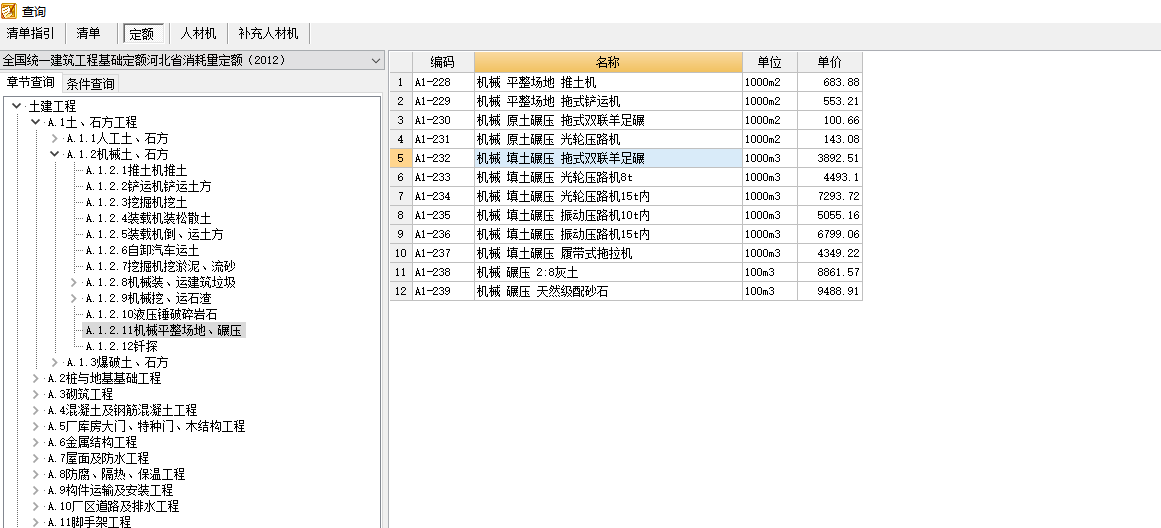
Task: Click the 查询 window app icon
Action: pyautogui.click(x=9, y=11)
